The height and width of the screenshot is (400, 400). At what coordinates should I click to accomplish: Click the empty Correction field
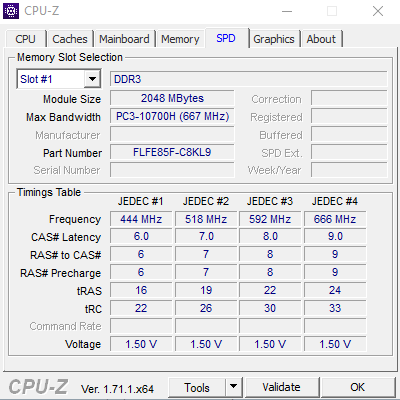tap(349, 98)
